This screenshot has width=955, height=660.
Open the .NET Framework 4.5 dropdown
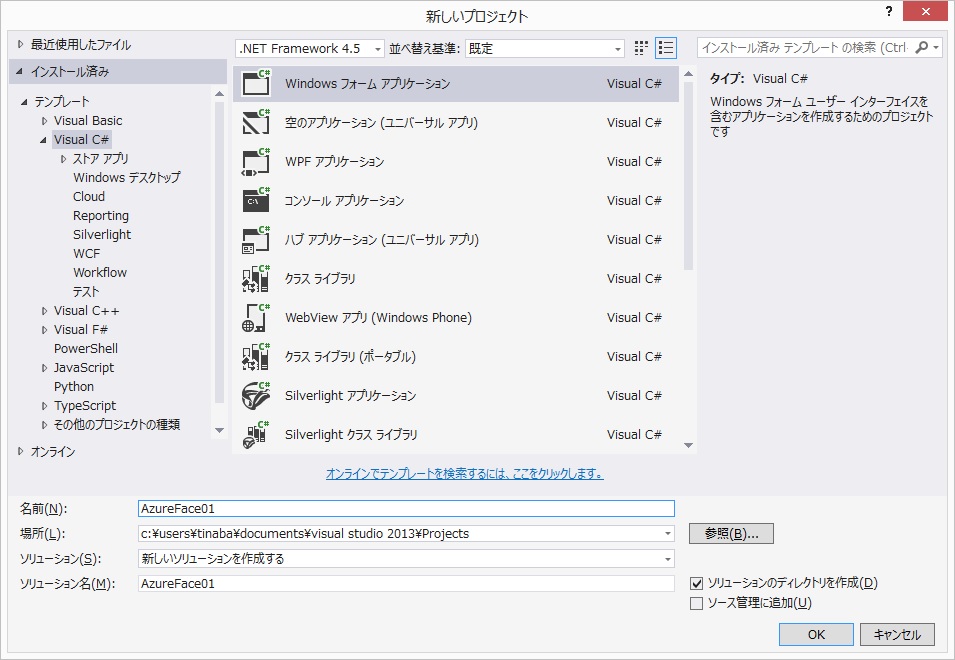click(x=310, y=48)
